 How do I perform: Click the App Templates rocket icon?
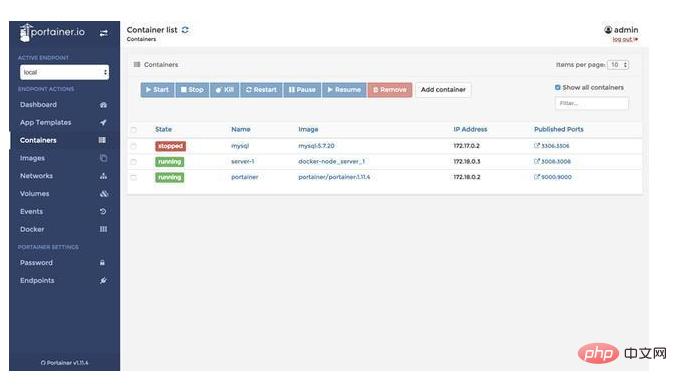[103, 123]
